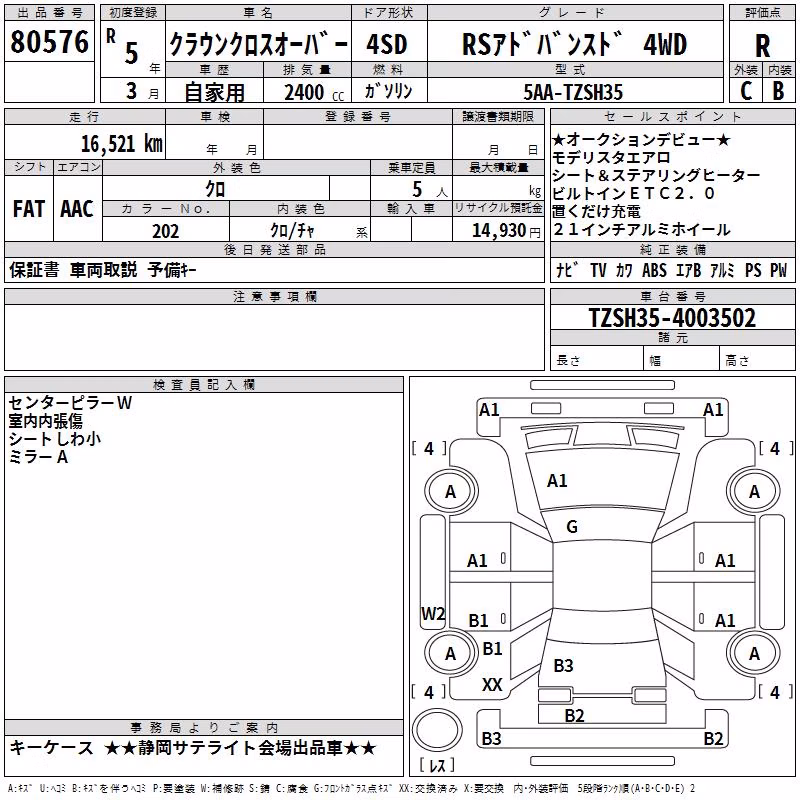This screenshot has width=800, height=800.
Task: Click chassis number TZSH35-4003502
Action: (672, 318)
